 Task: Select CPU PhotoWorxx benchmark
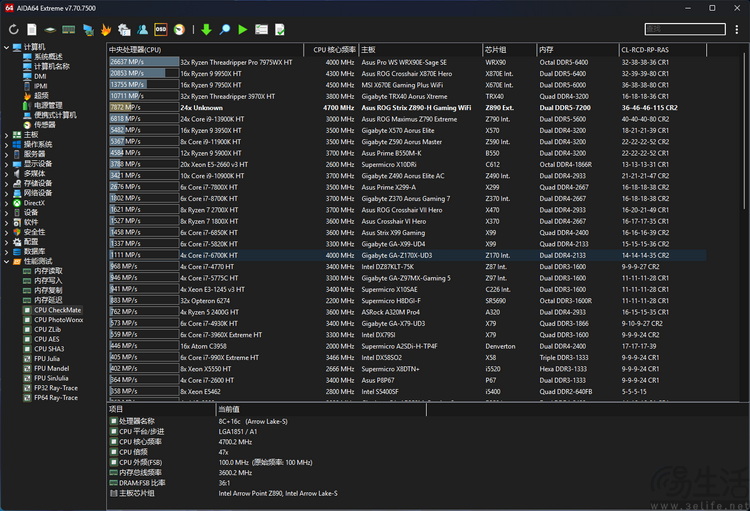pyautogui.click(x=58, y=320)
